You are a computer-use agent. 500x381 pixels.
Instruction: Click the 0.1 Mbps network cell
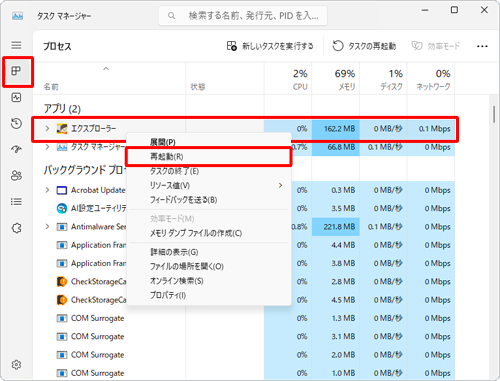431,129
